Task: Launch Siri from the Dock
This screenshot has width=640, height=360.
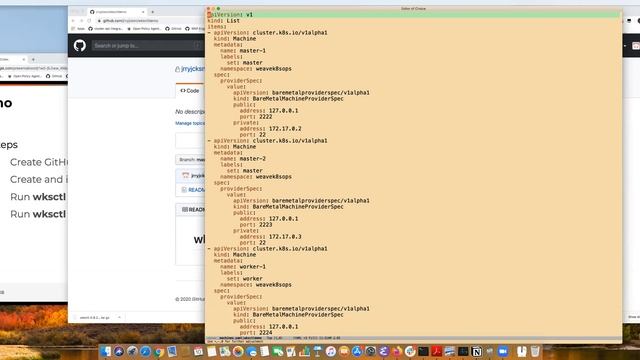Action: click(119, 351)
